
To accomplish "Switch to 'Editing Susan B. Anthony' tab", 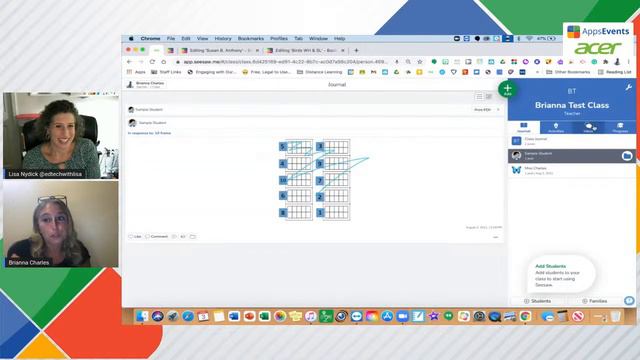I will point(220,50).
